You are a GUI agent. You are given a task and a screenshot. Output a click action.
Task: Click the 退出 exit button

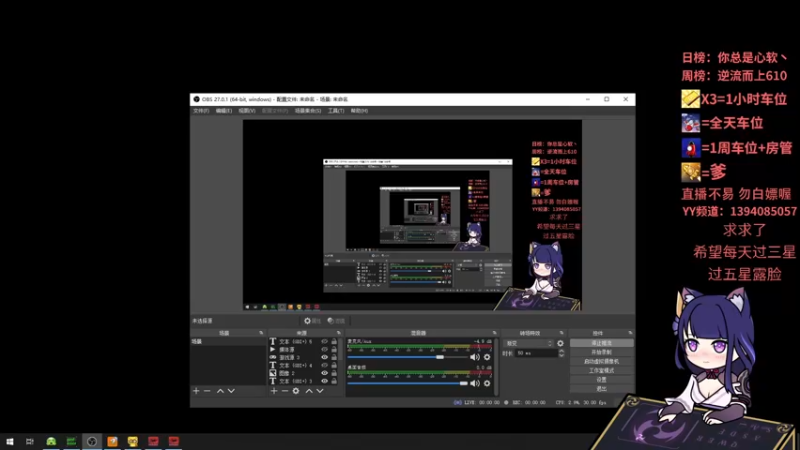pos(602,389)
